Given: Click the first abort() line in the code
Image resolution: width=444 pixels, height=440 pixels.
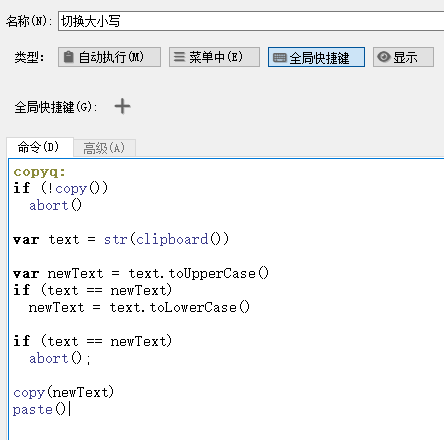Looking at the screenshot, I should 55,205.
